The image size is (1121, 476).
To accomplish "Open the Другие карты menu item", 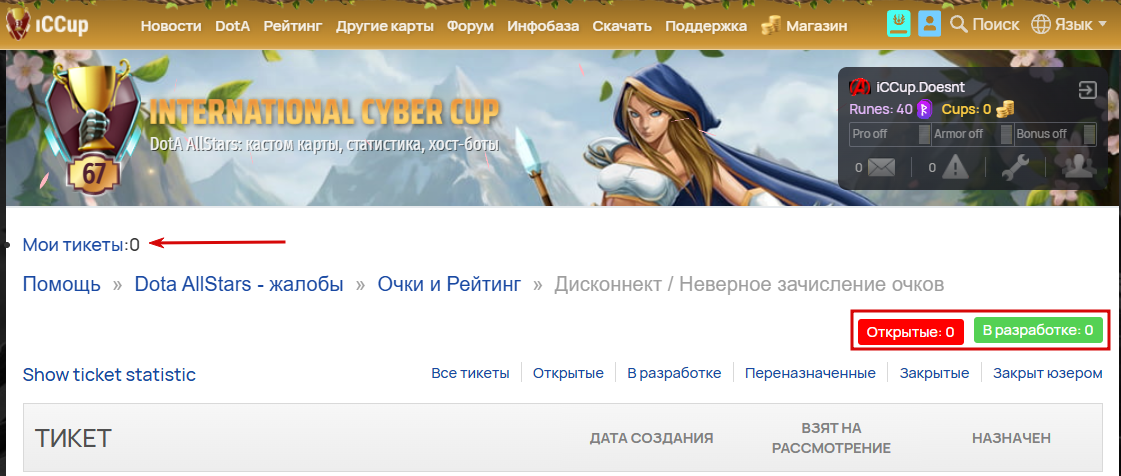I will [x=385, y=26].
